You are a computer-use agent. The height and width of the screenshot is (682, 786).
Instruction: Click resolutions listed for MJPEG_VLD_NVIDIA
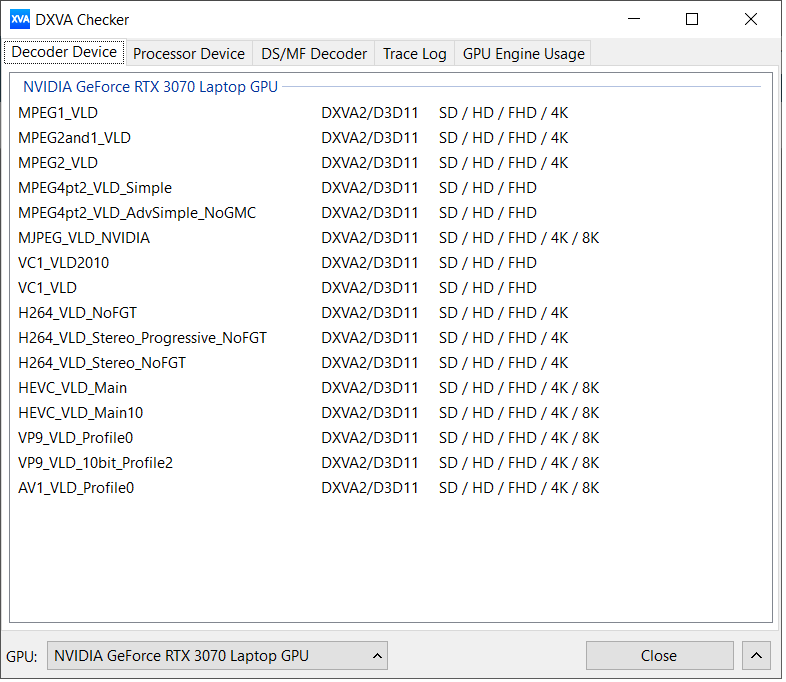[520, 239]
